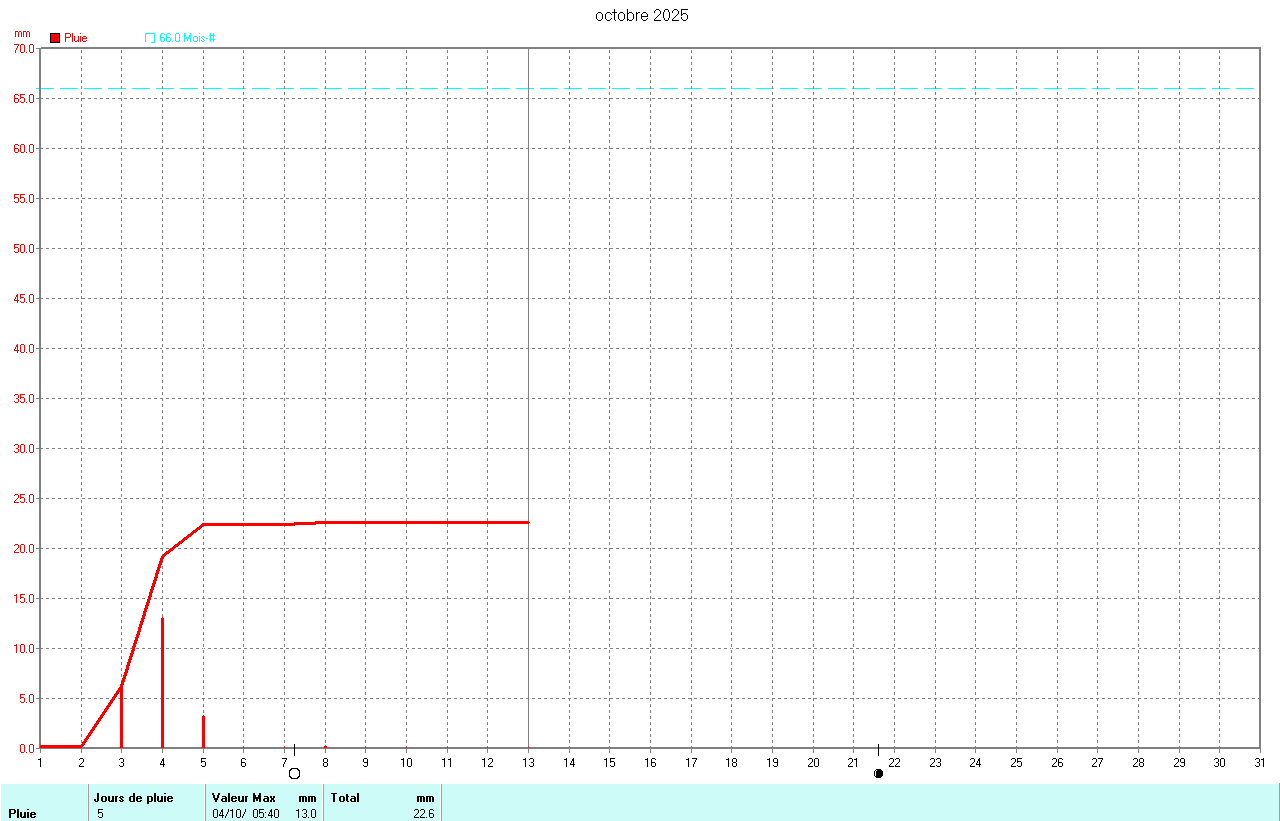1280x821 pixels.
Task: Click the "Jours de pluie" column header
Action: (133, 798)
